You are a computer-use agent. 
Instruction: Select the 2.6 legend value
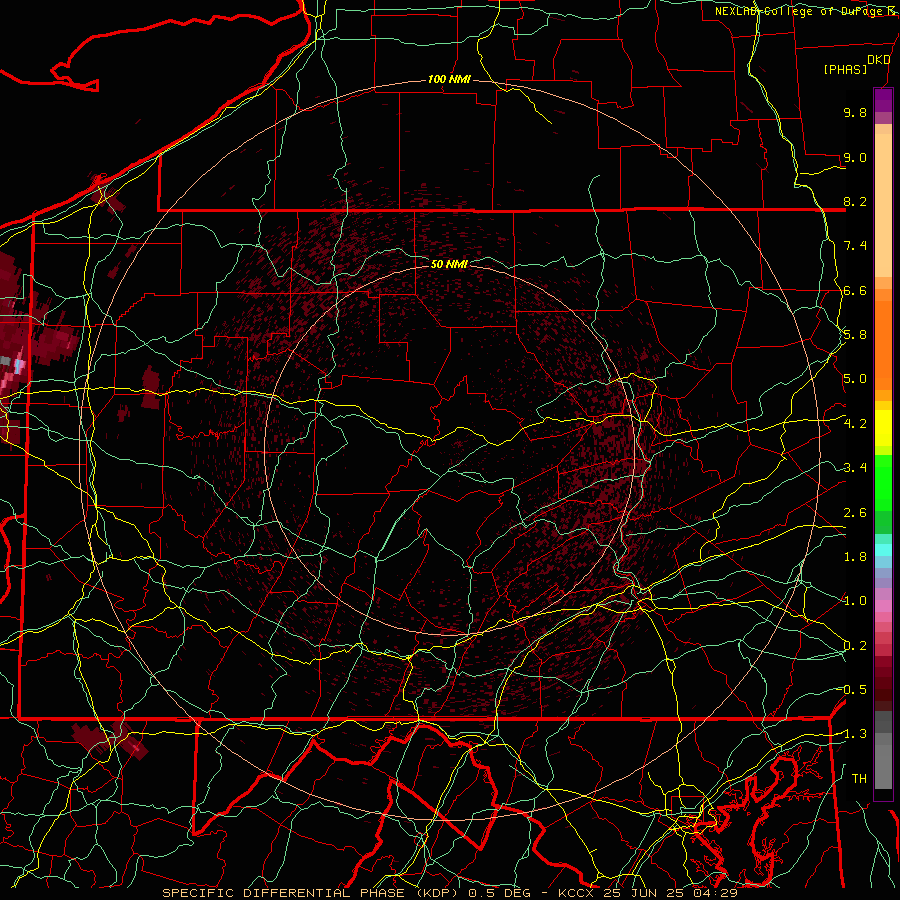(x=855, y=513)
